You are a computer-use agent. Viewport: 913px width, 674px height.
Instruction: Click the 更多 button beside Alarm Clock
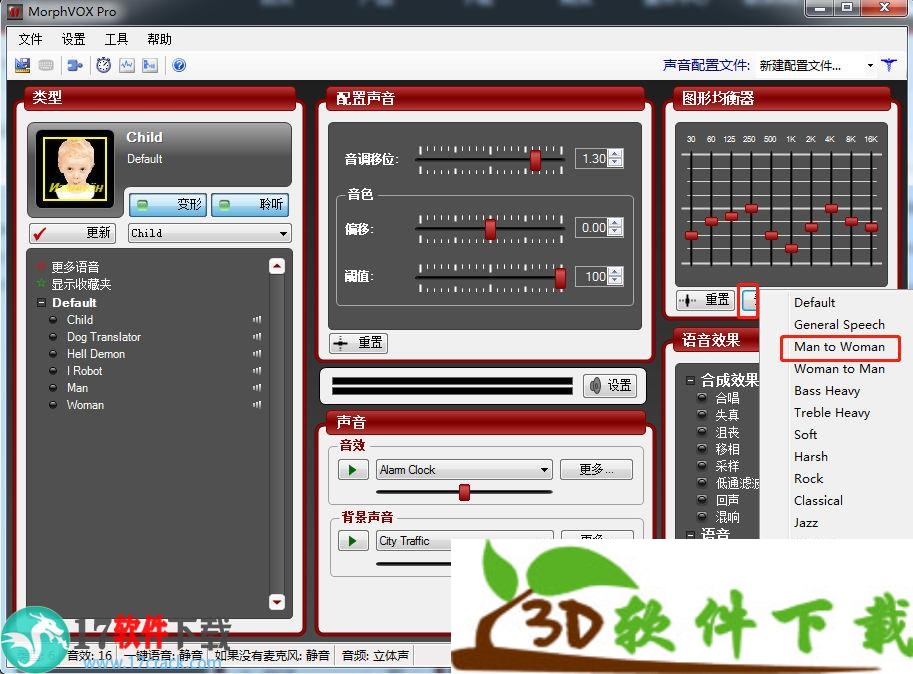596,469
